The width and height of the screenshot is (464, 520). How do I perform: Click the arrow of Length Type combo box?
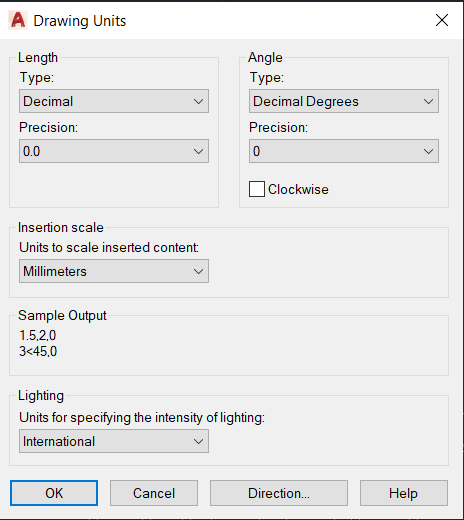pyautogui.click(x=198, y=101)
